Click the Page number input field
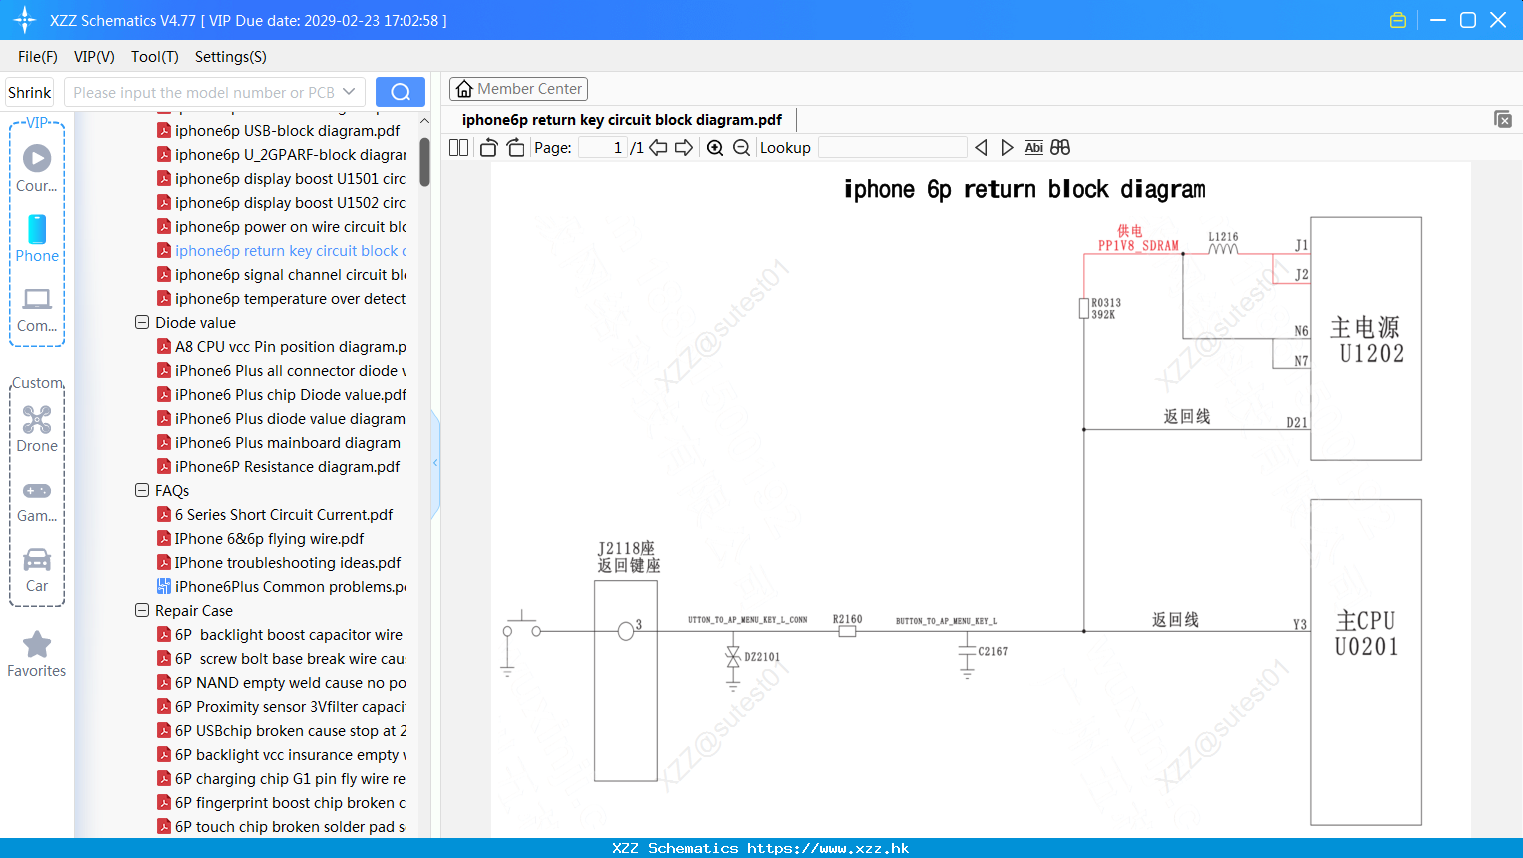The height and width of the screenshot is (858, 1523). 603,148
